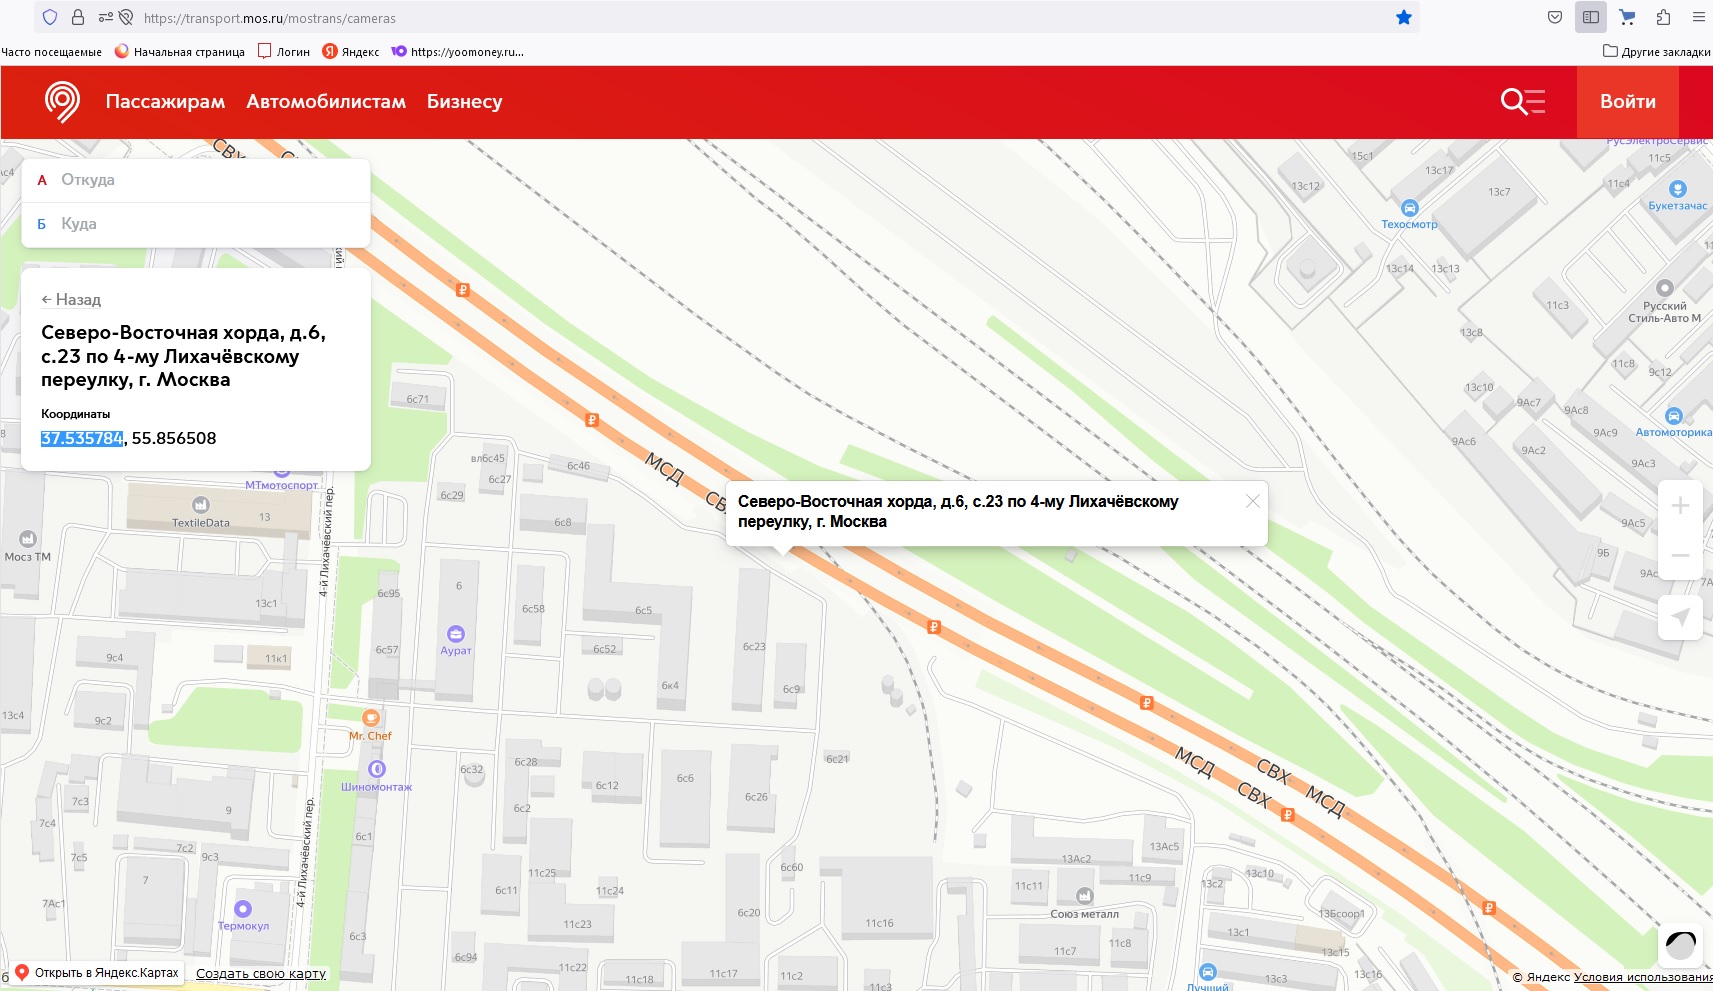Click the geolocation arrow button
Viewport: 1713px width, 991px height.
(x=1680, y=617)
